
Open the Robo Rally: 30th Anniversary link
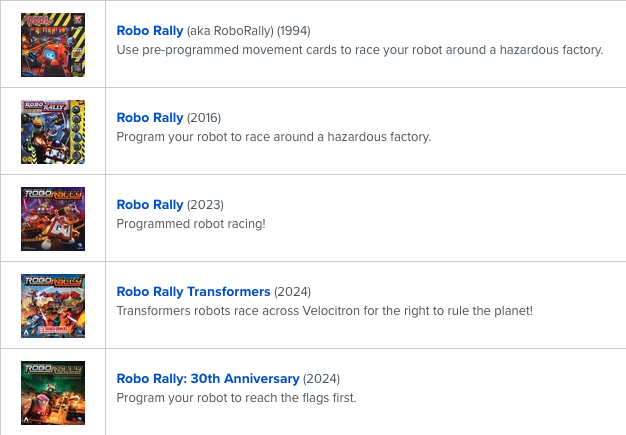[x=208, y=379]
